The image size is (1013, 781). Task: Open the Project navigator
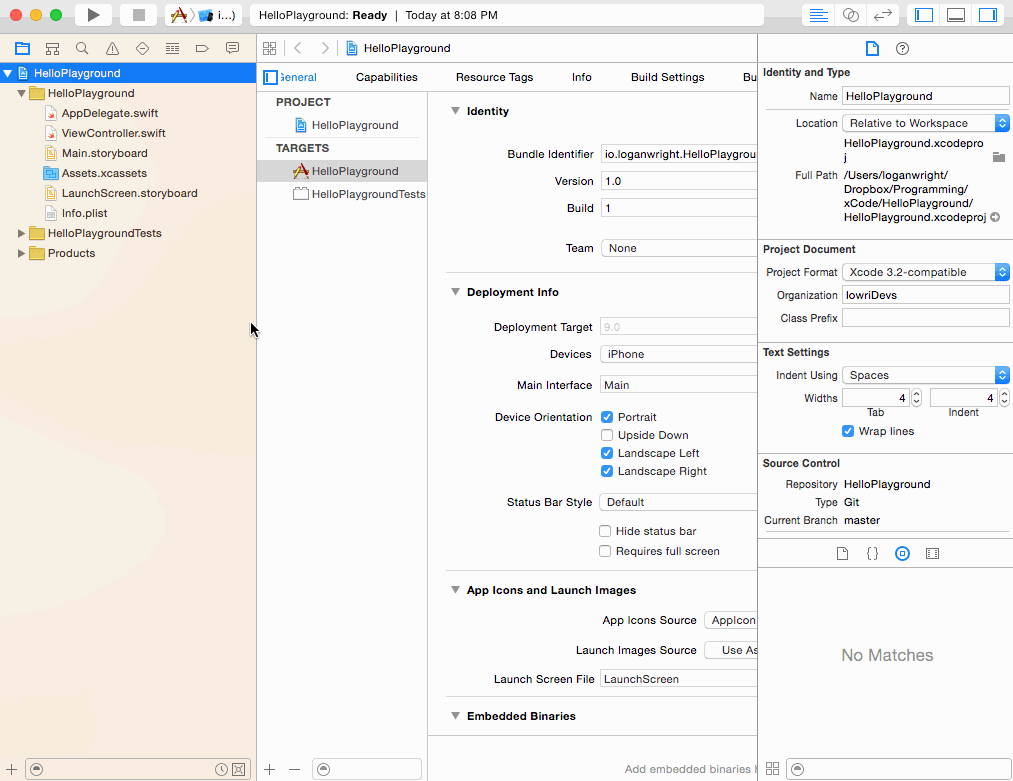coord(23,48)
